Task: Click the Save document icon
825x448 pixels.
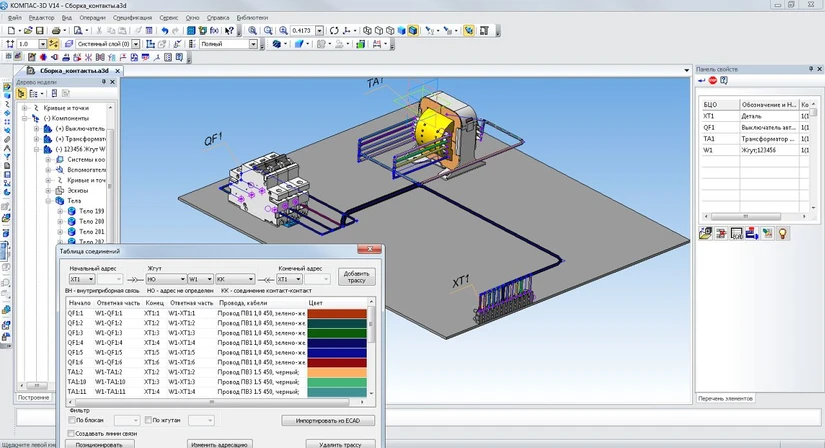Action: click(x=38, y=31)
